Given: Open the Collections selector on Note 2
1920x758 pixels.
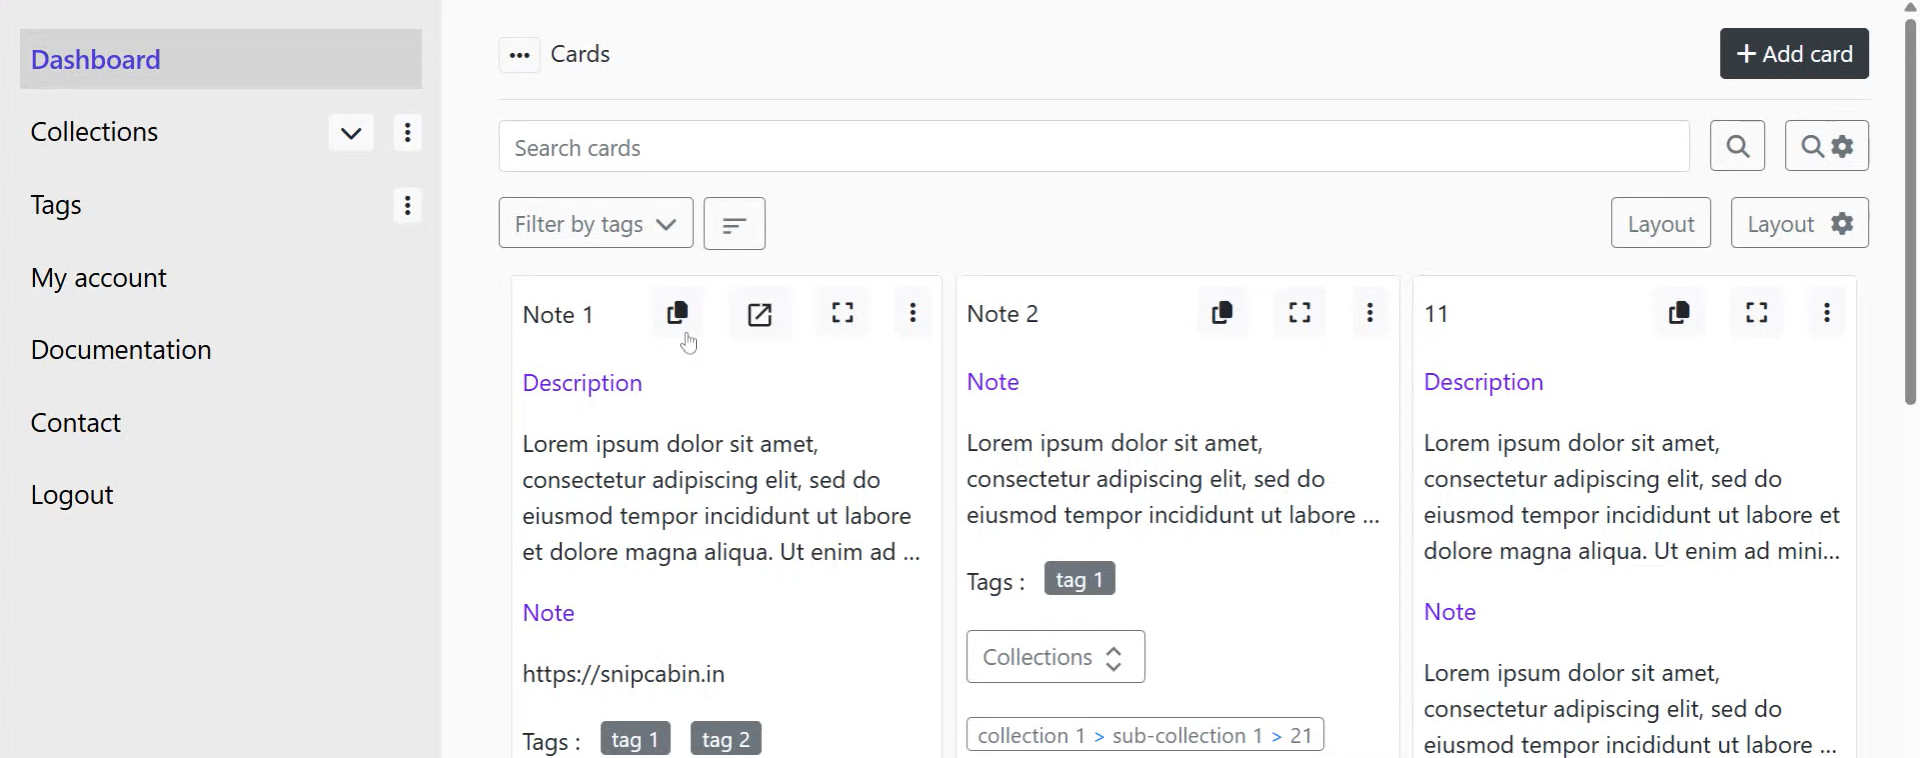Looking at the screenshot, I should click(1056, 657).
